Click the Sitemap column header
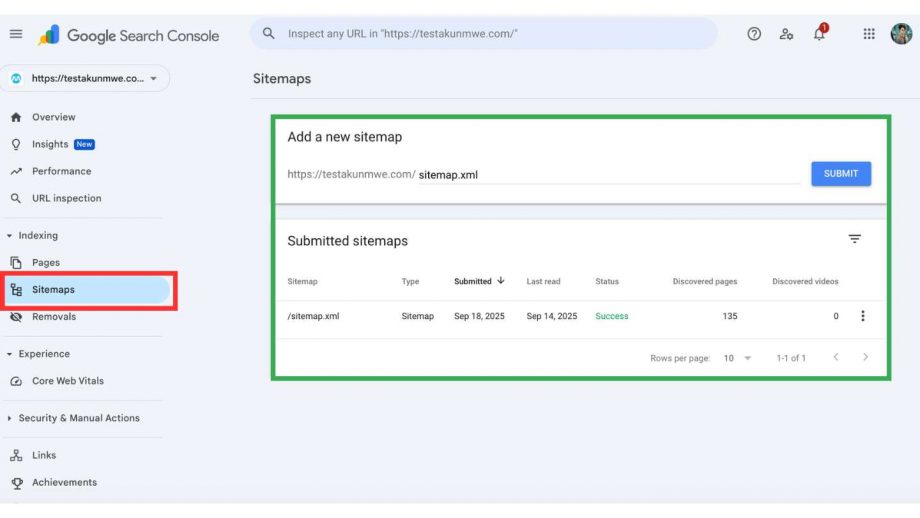The image size is (920, 518). tap(302, 282)
